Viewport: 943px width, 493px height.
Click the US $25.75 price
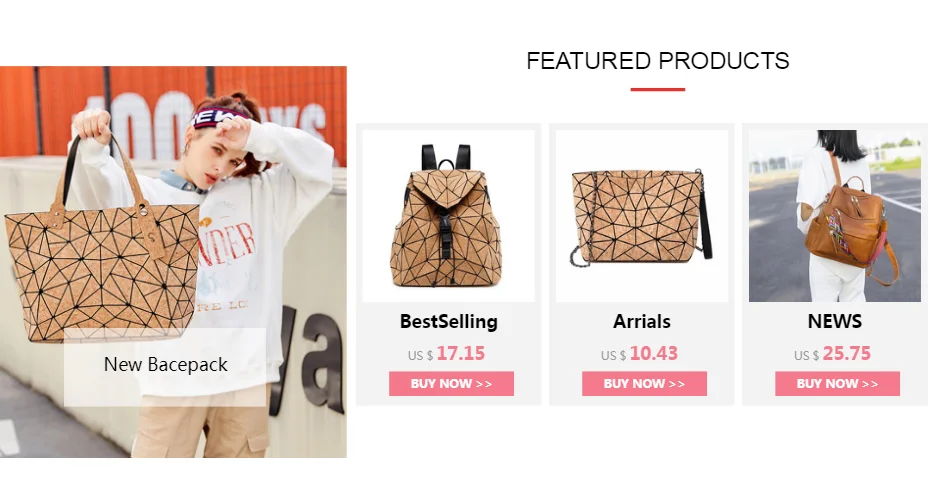pyautogui.click(x=832, y=354)
